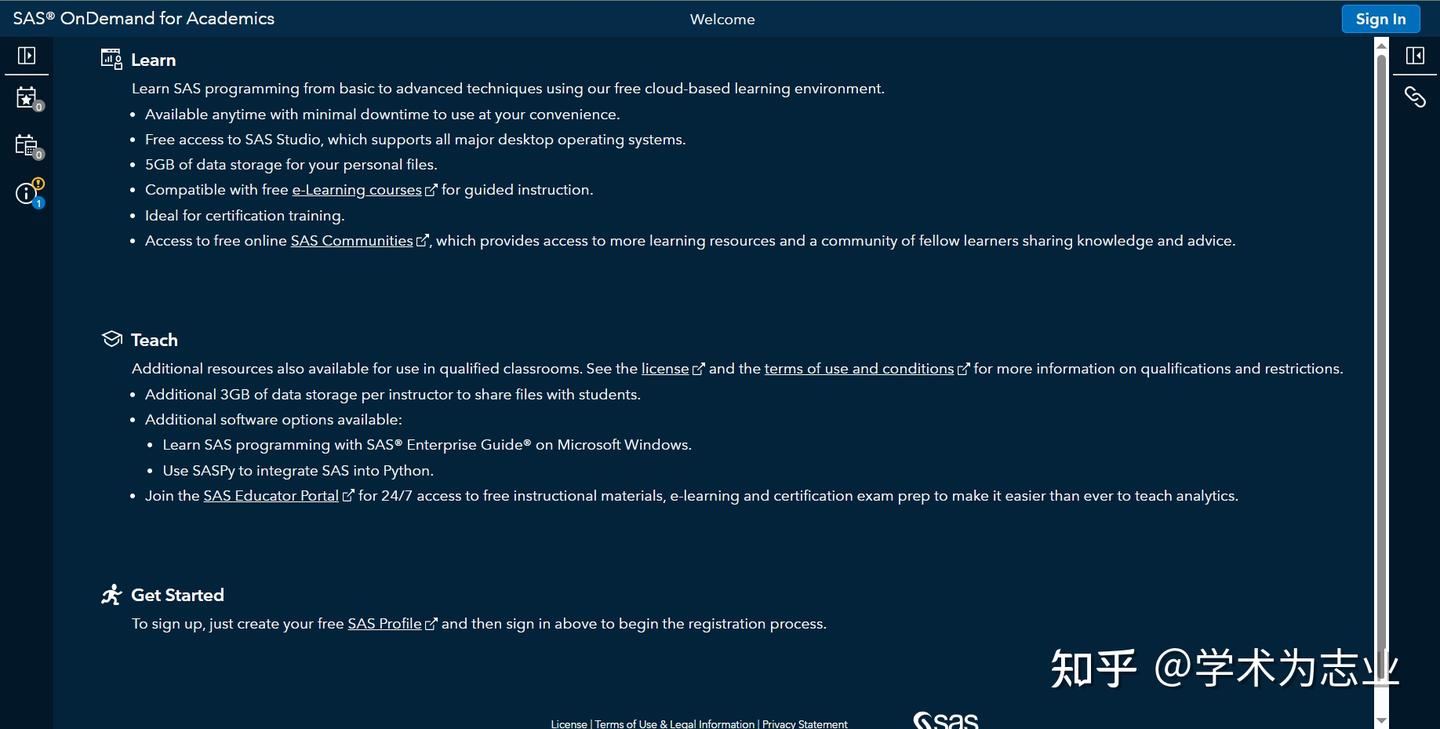The height and width of the screenshot is (729, 1440).
Task: Click the SAS OnDemand for Academics title
Action: 143,18
